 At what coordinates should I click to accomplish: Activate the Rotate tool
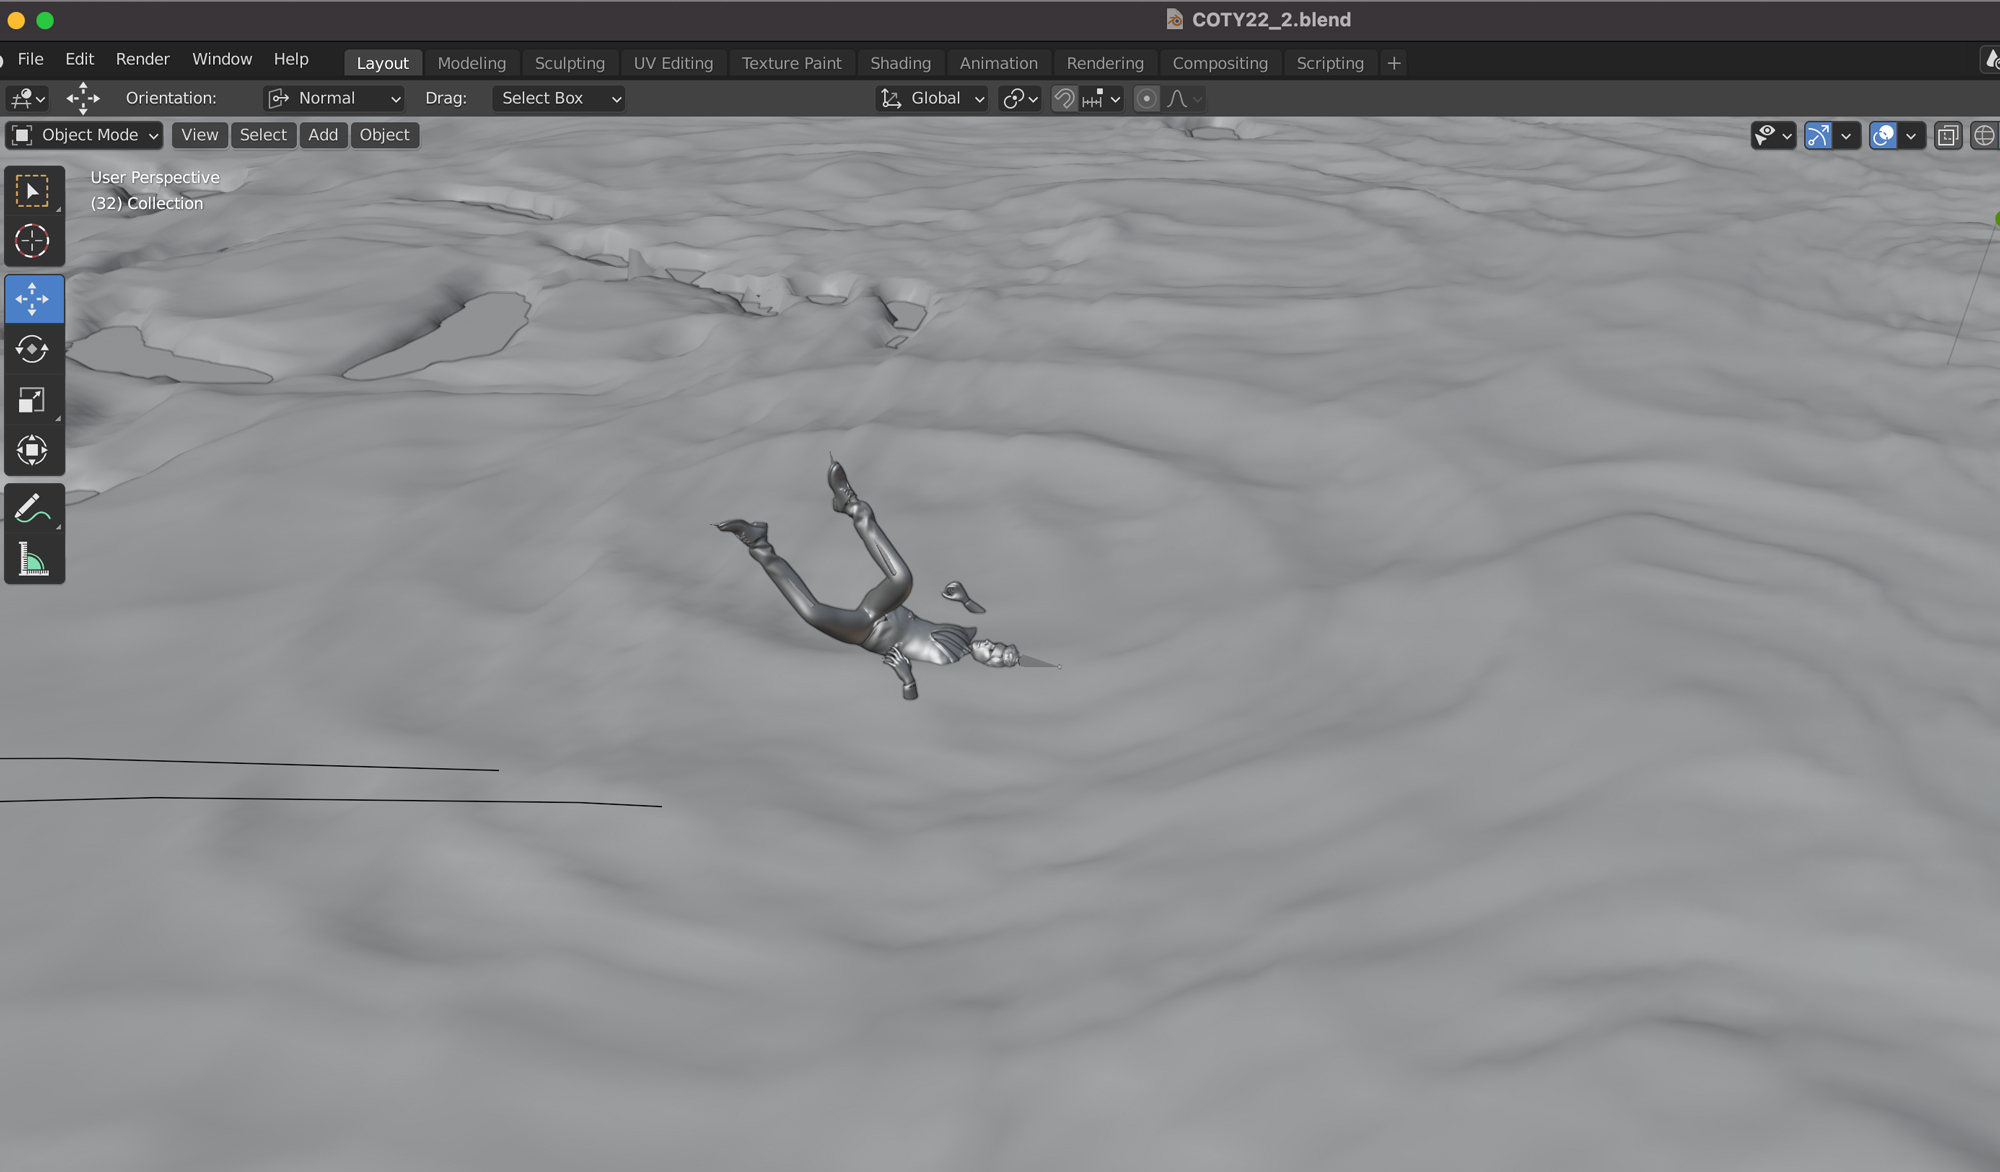(32, 349)
